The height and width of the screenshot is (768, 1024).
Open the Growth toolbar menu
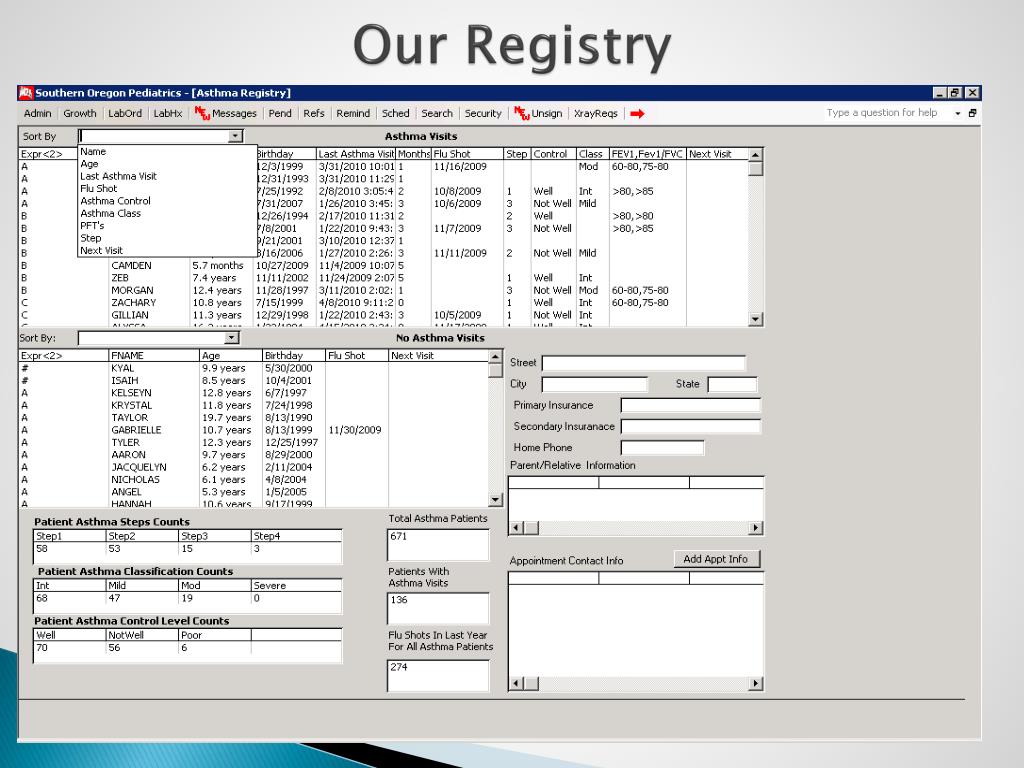(x=80, y=114)
